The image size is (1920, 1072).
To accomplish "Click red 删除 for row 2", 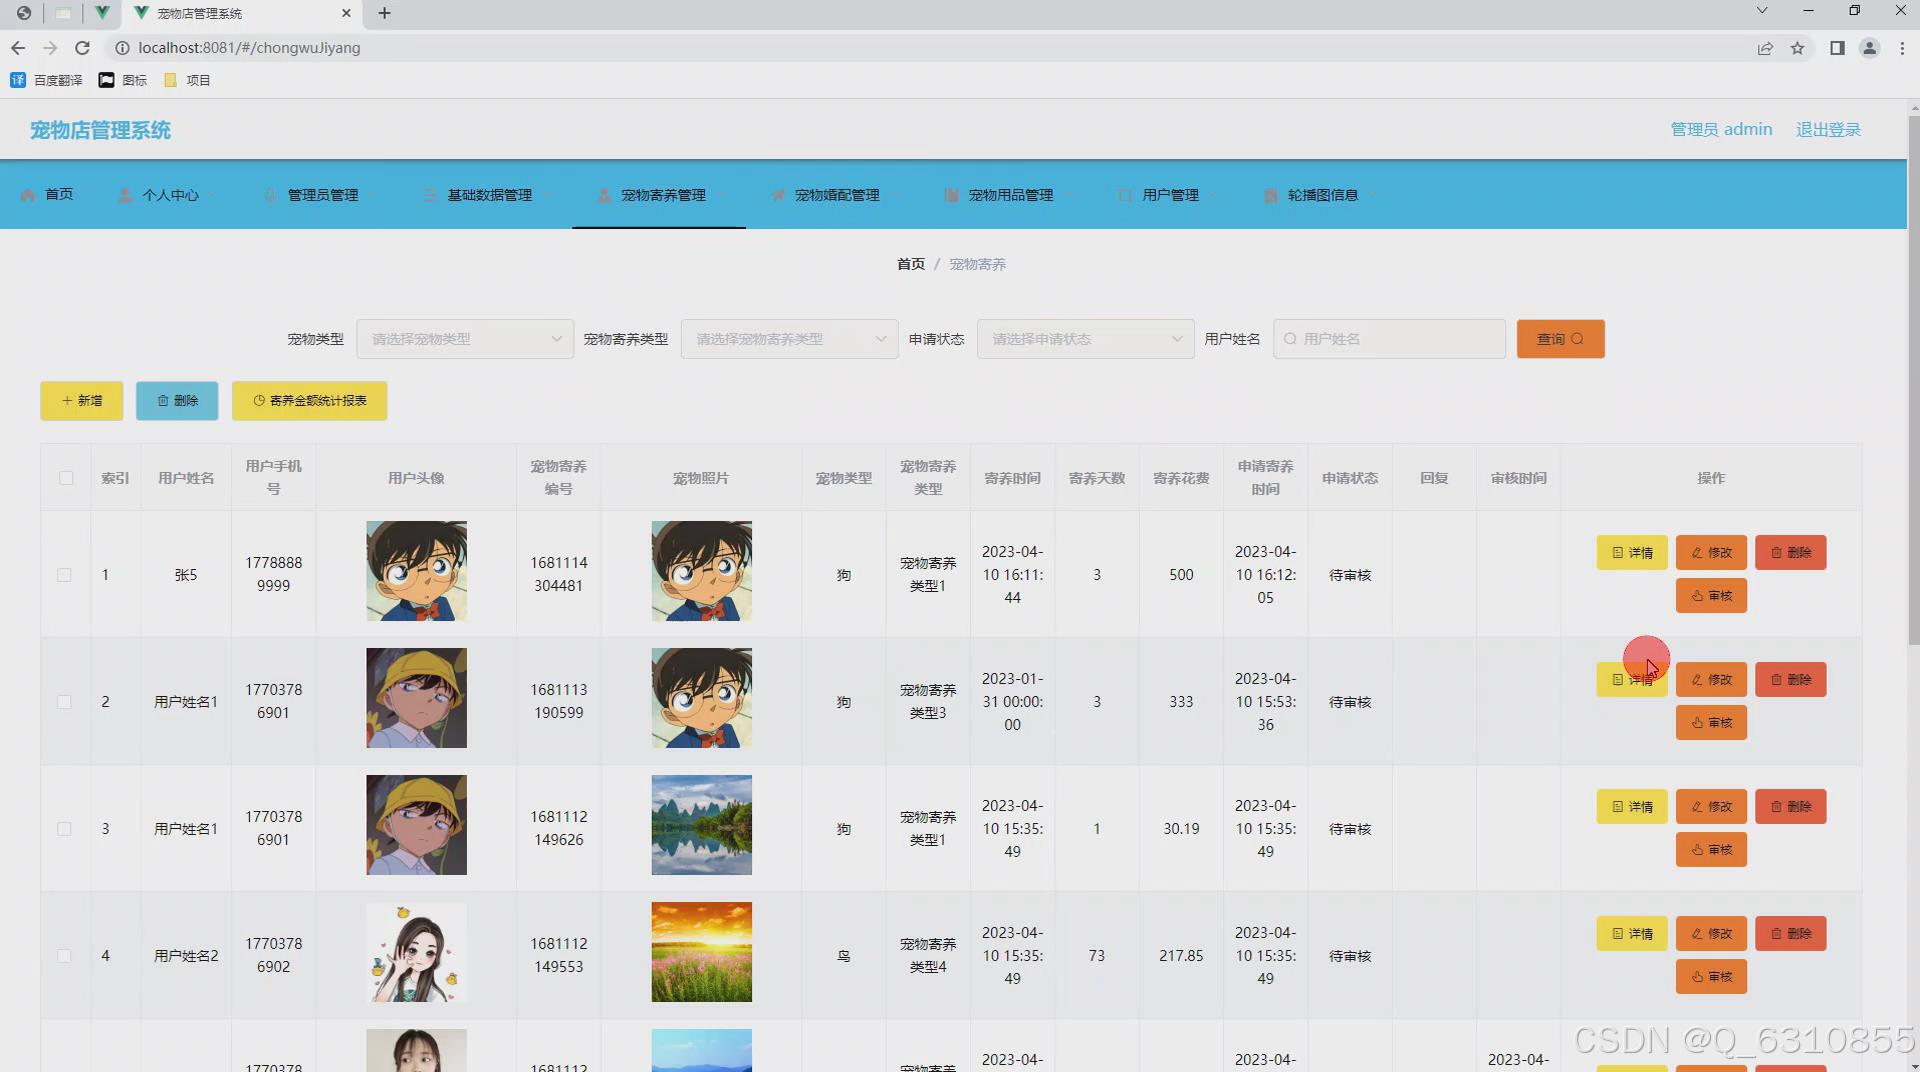I will (x=1791, y=680).
